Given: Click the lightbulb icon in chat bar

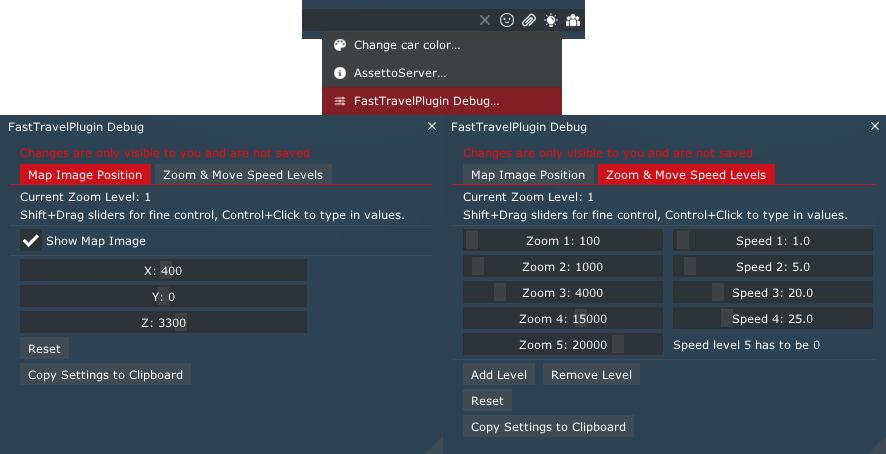Looking at the screenshot, I should 551,20.
